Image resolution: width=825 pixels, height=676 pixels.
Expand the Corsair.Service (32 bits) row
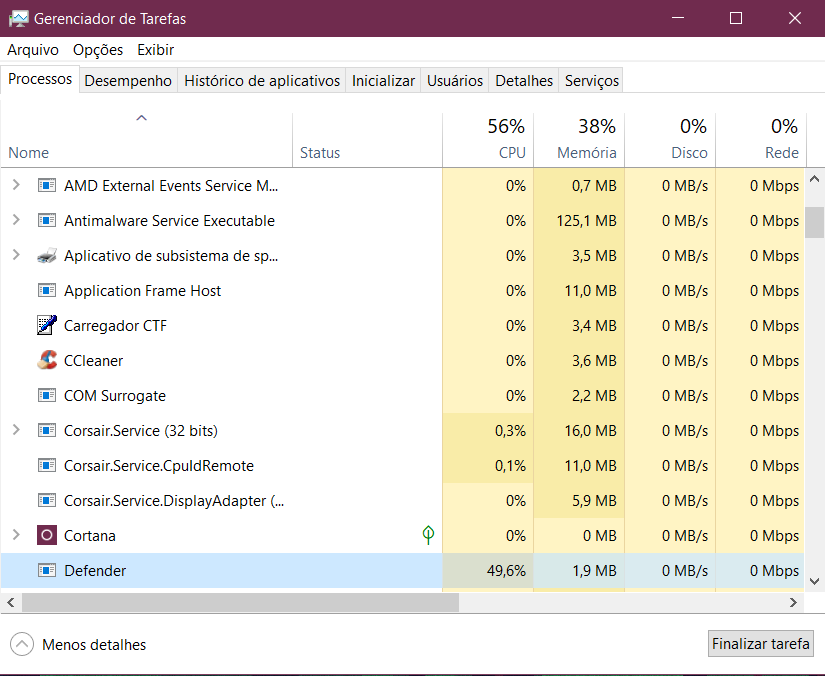pos(16,430)
